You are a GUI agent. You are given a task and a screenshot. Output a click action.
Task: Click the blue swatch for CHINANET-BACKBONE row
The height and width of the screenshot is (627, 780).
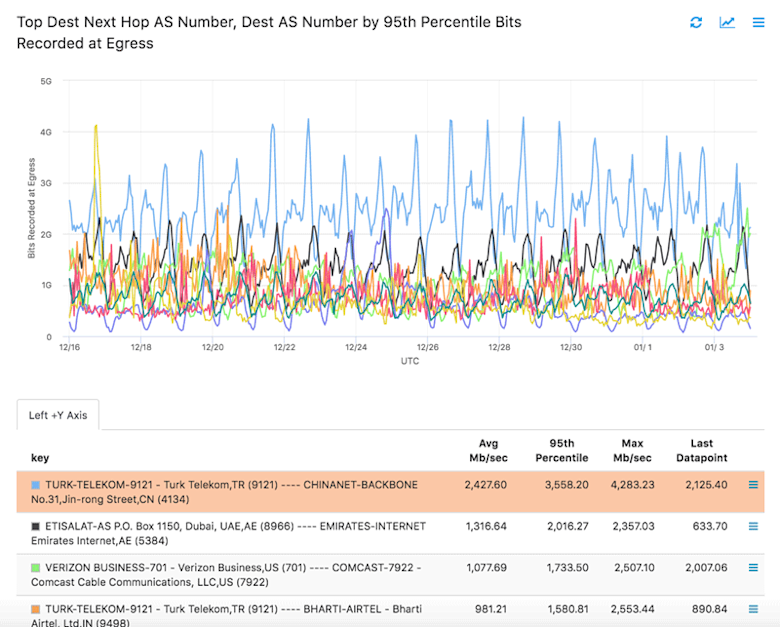click(35, 485)
